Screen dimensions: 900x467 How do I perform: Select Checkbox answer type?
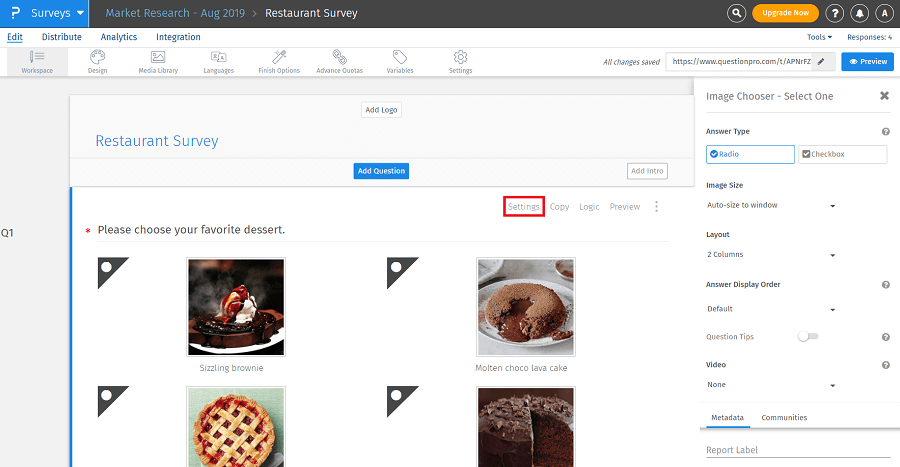(842, 154)
